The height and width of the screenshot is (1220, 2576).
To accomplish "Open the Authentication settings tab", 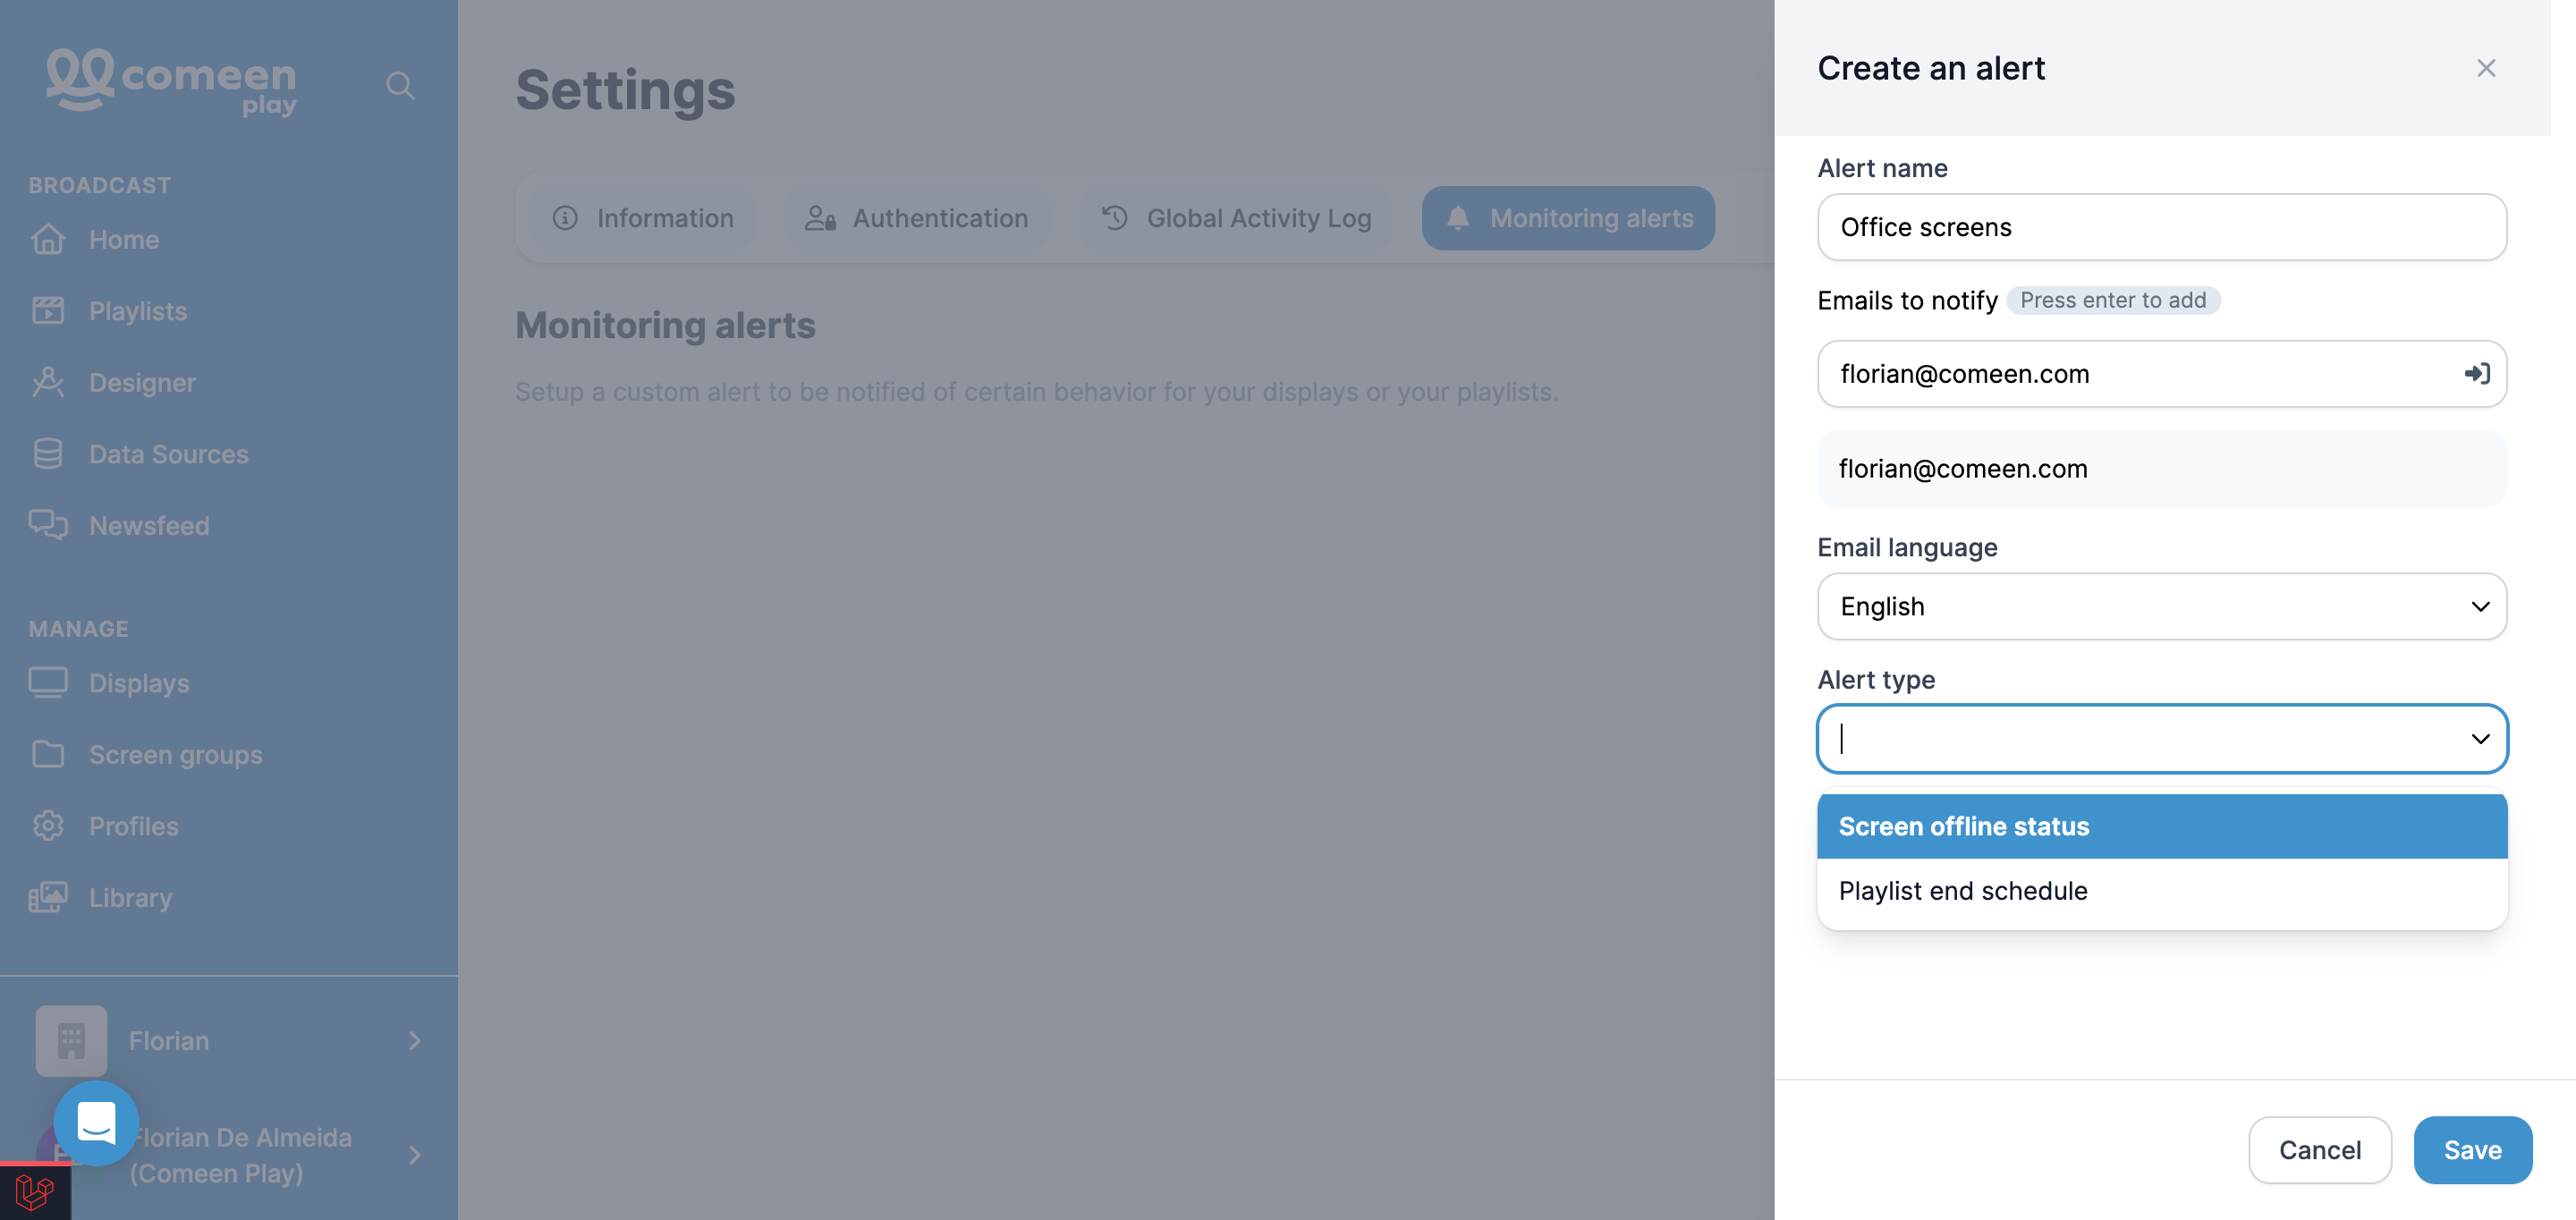I will pyautogui.click(x=917, y=218).
